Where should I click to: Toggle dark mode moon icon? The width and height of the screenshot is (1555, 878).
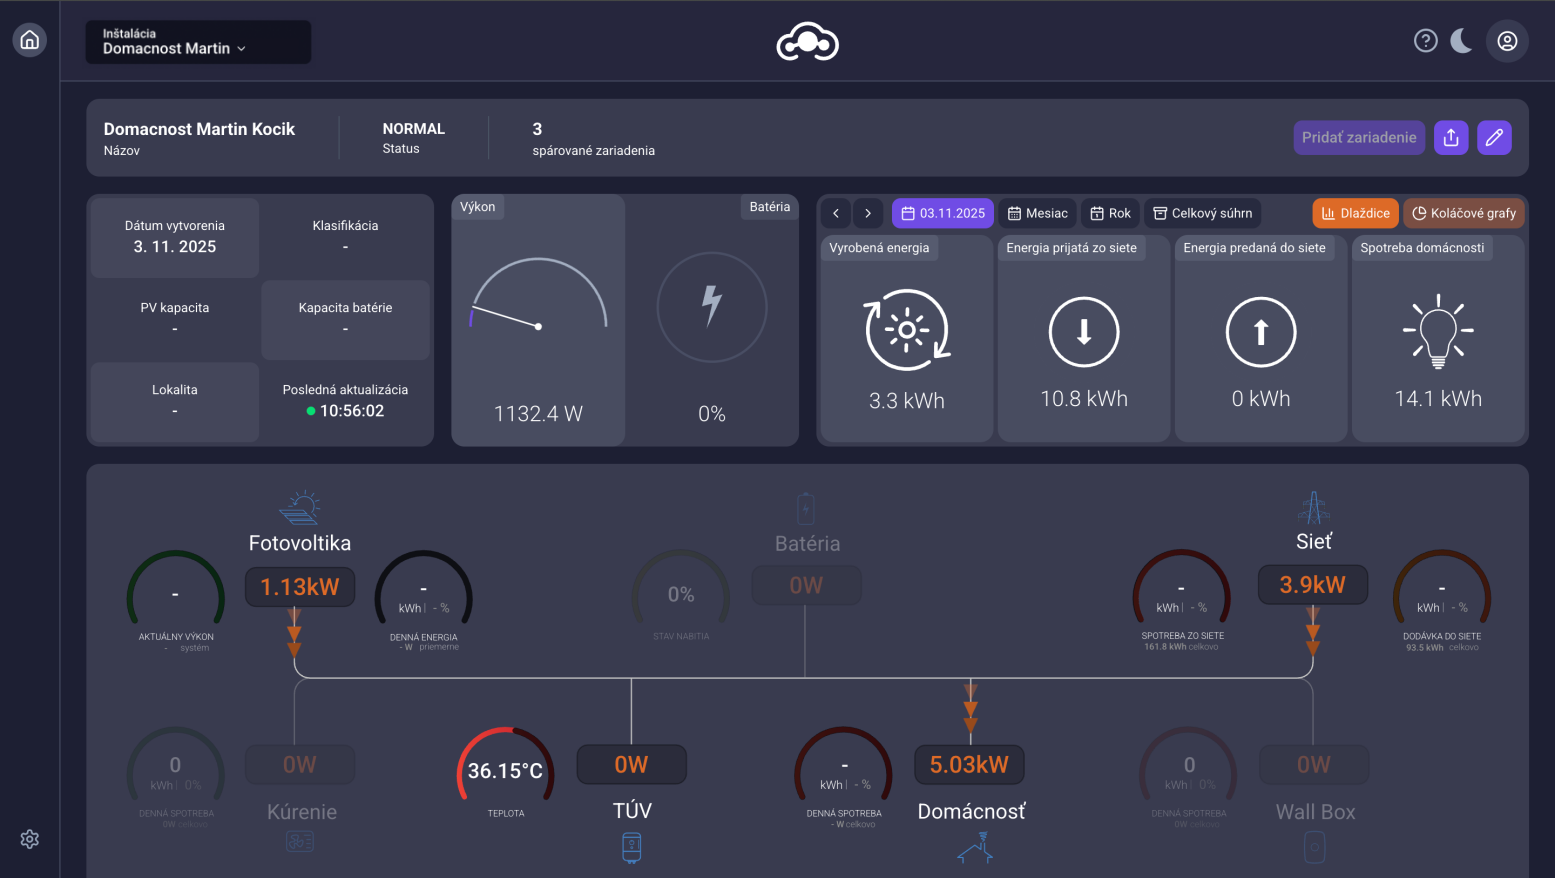click(x=1462, y=41)
